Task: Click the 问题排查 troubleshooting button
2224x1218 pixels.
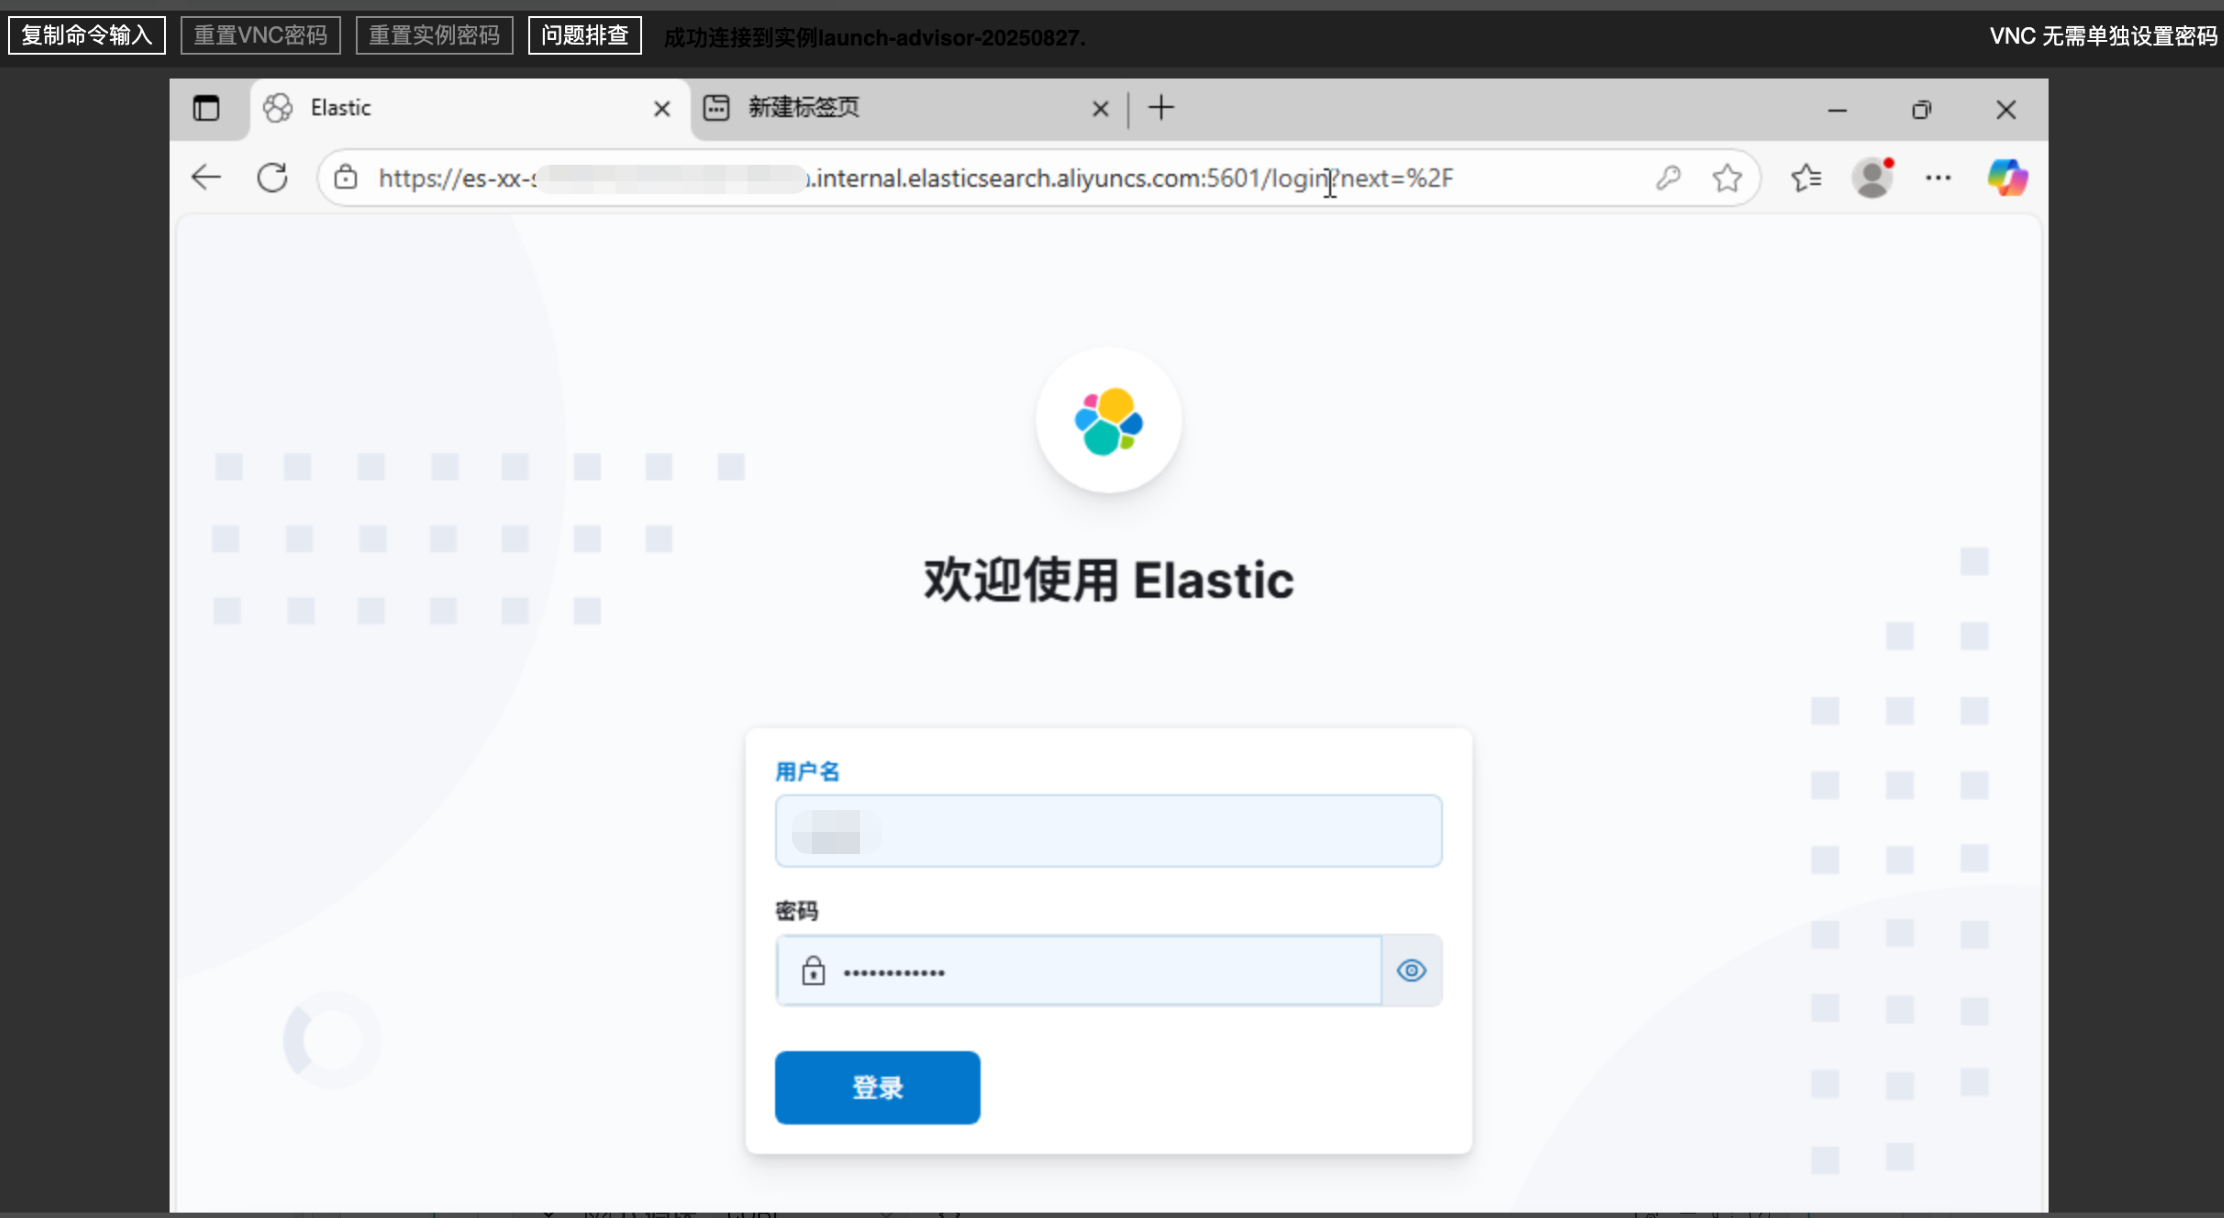Action: (584, 36)
